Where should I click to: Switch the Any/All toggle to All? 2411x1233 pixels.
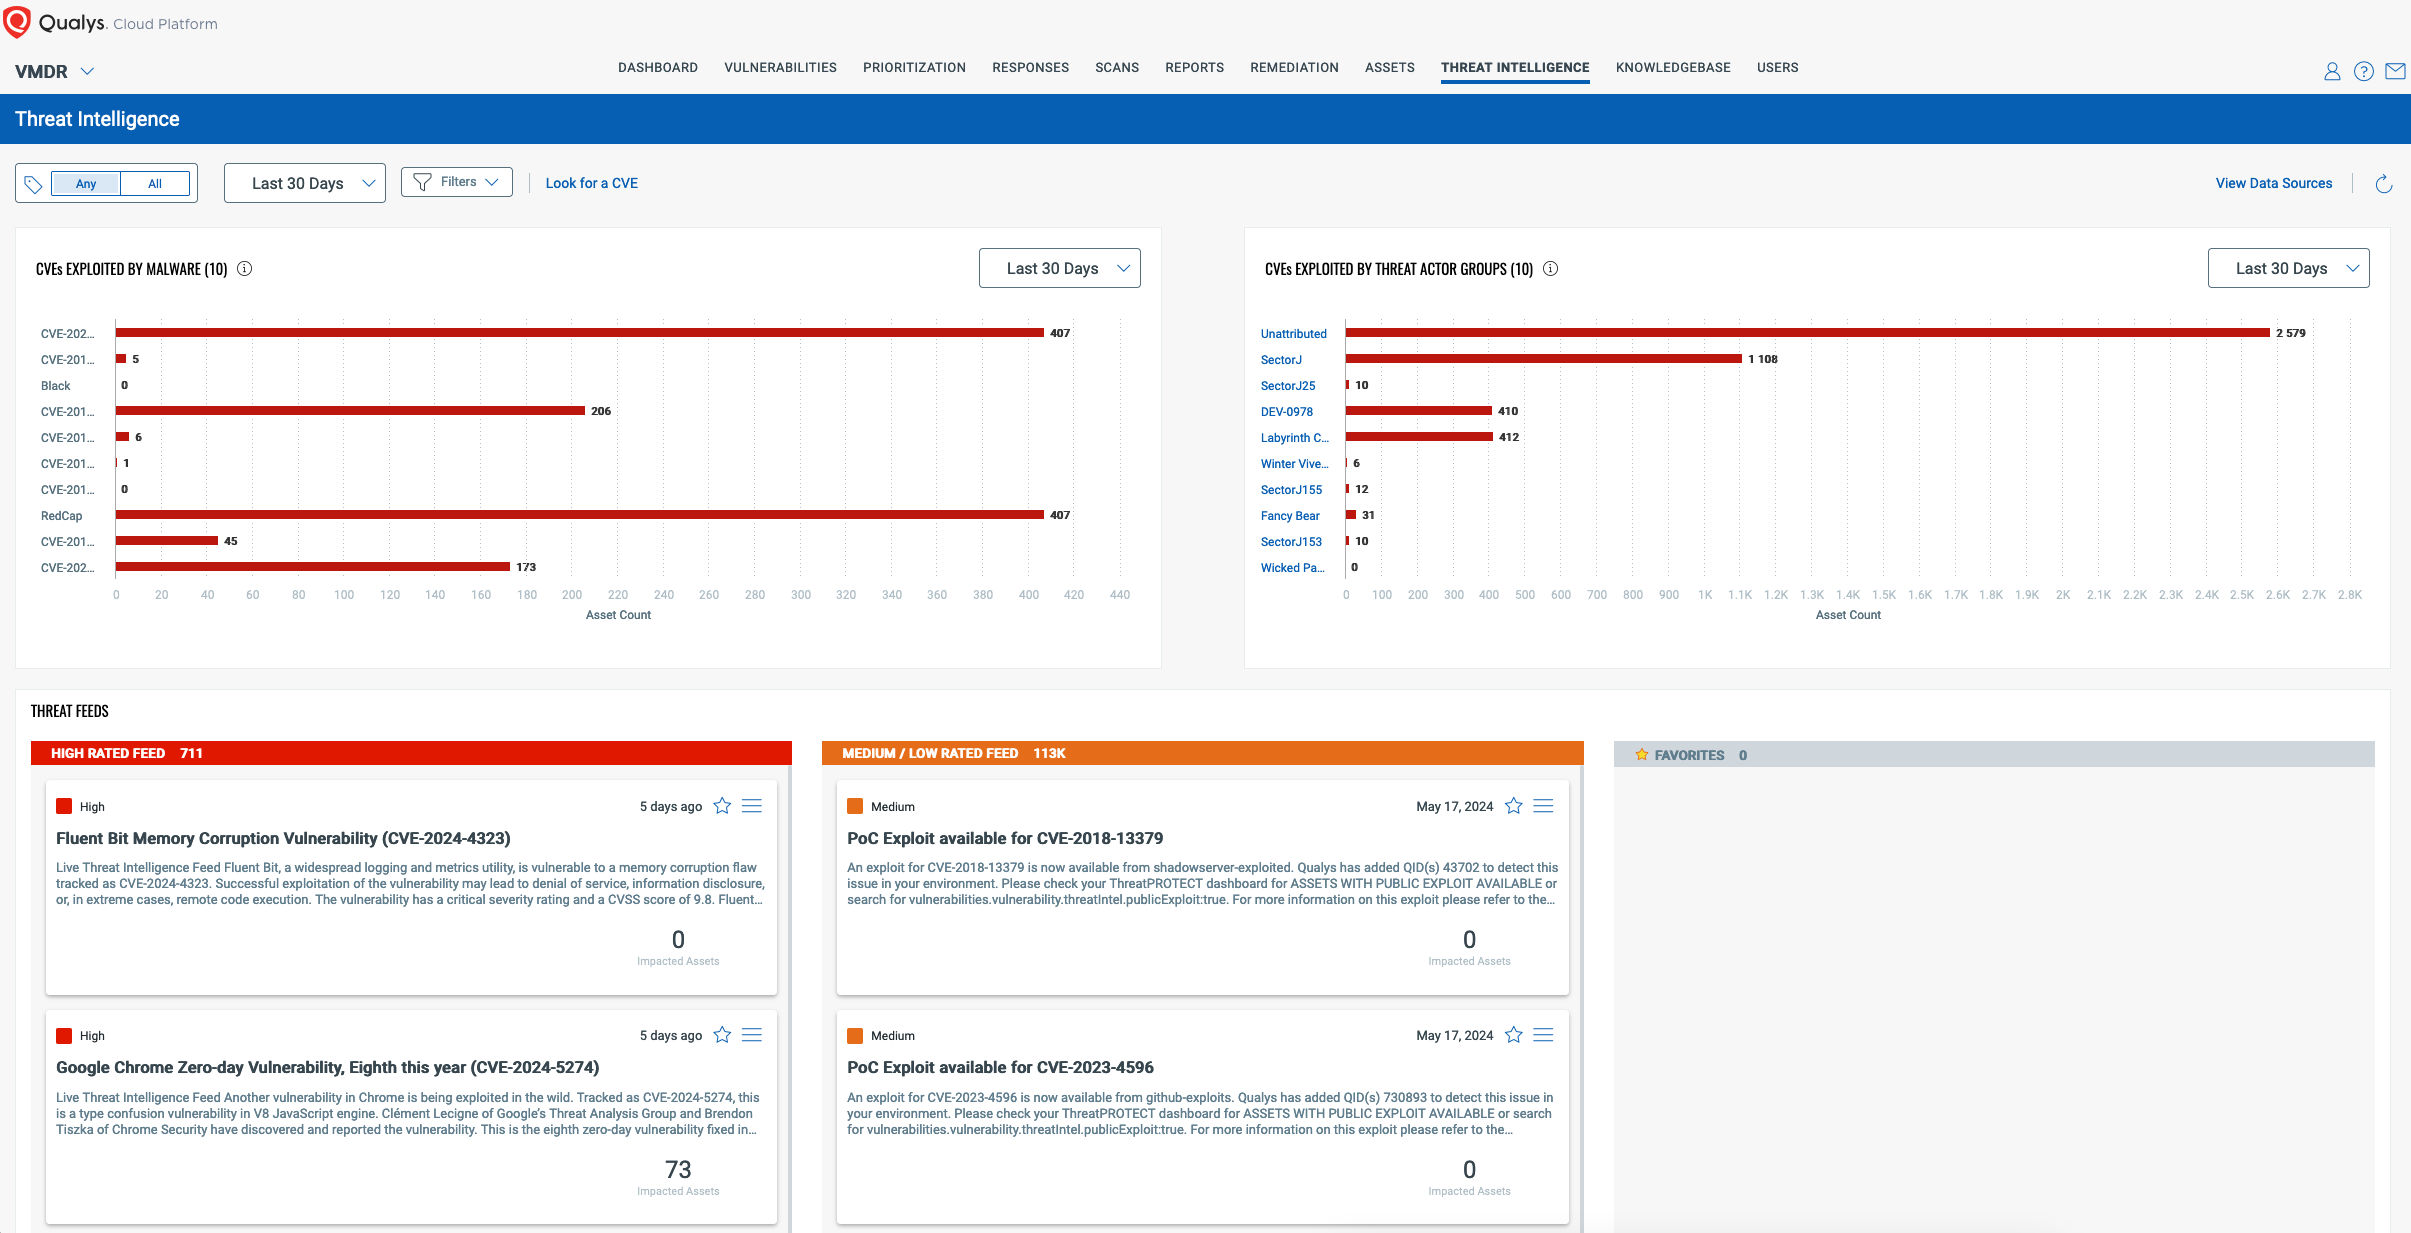coord(155,184)
